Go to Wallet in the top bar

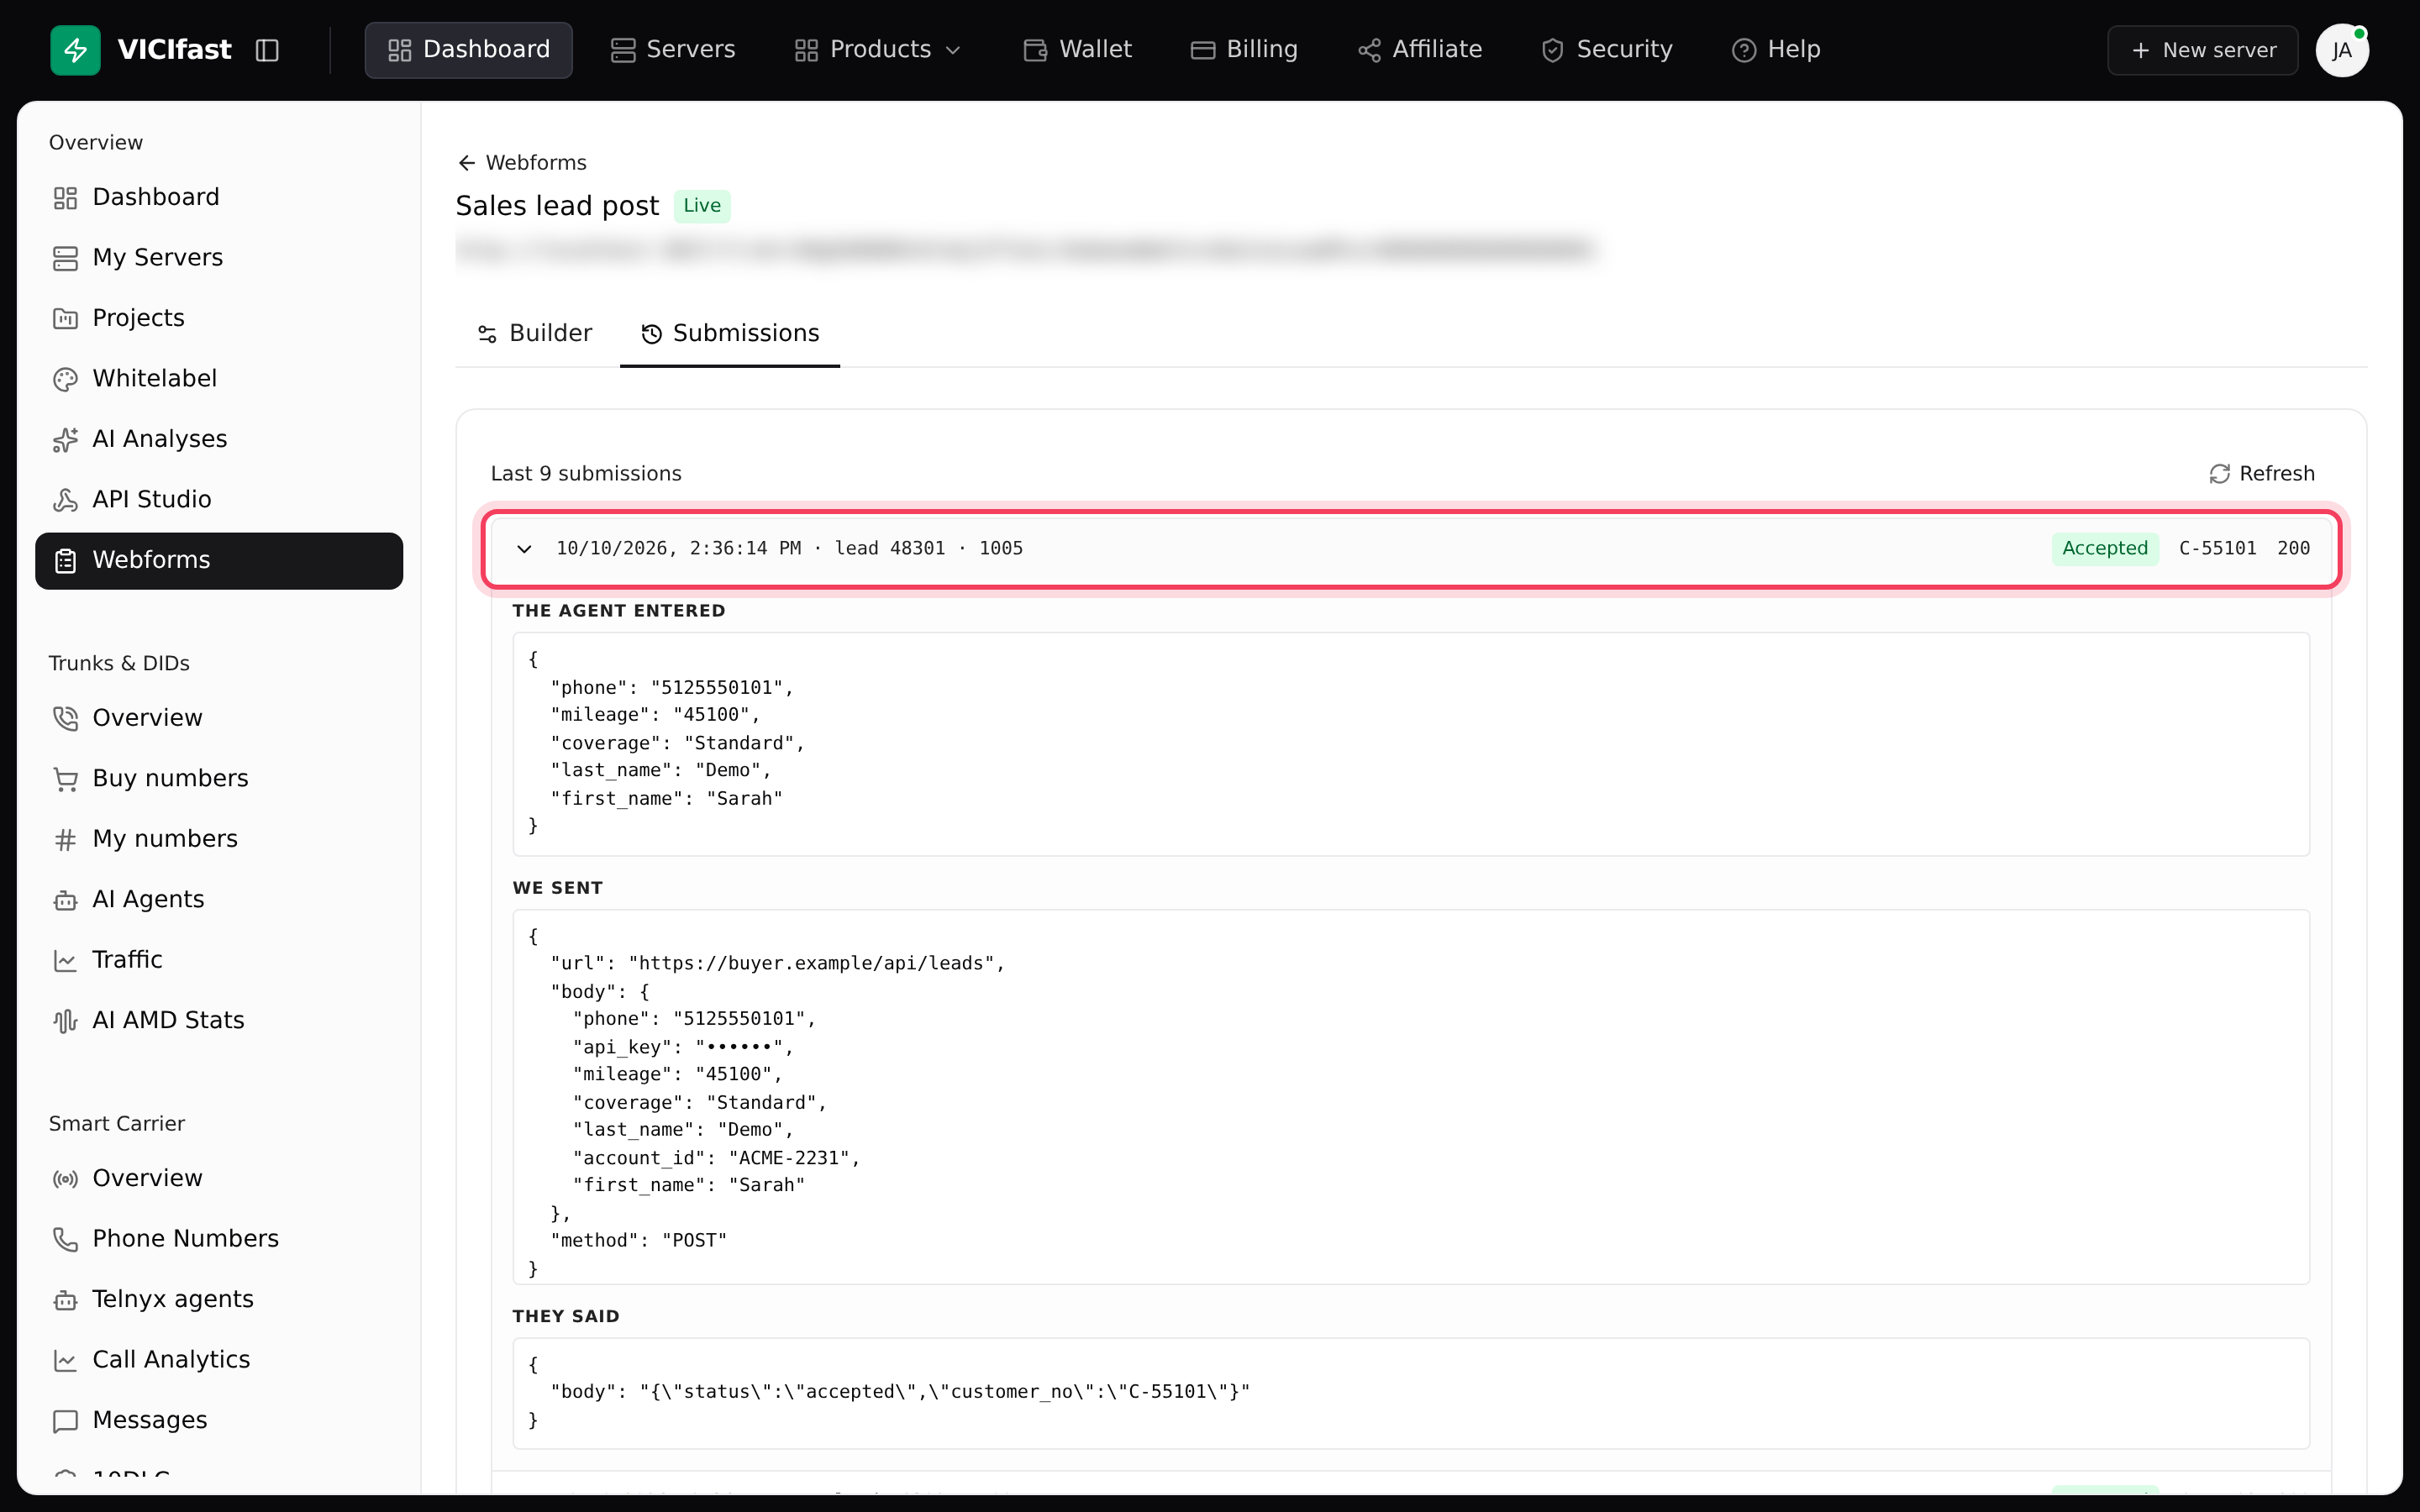(x=1077, y=50)
